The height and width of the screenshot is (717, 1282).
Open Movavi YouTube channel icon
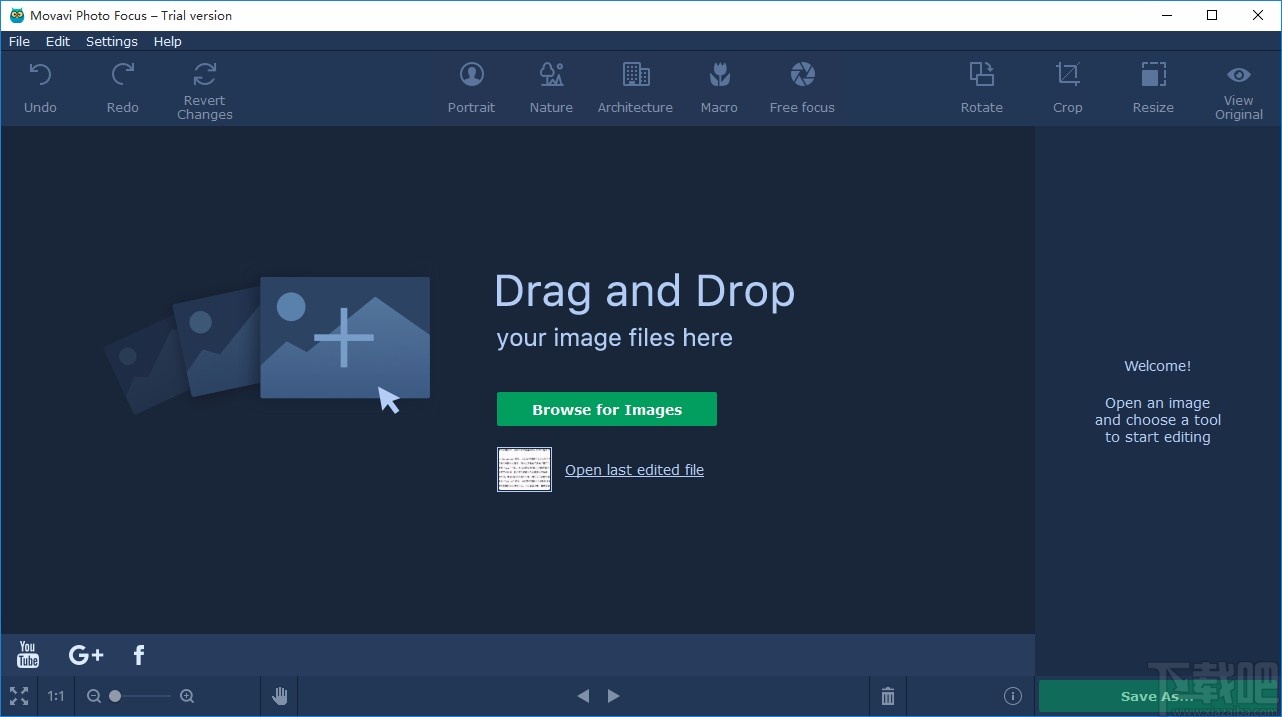coord(28,655)
